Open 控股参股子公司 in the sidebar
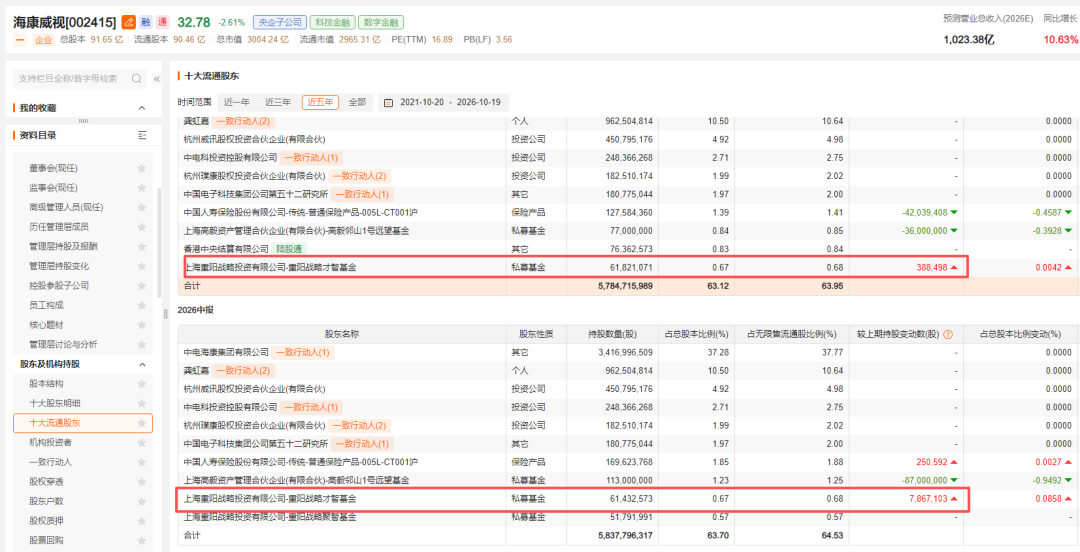This screenshot has width=1080, height=552. pyautogui.click(x=59, y=285)
